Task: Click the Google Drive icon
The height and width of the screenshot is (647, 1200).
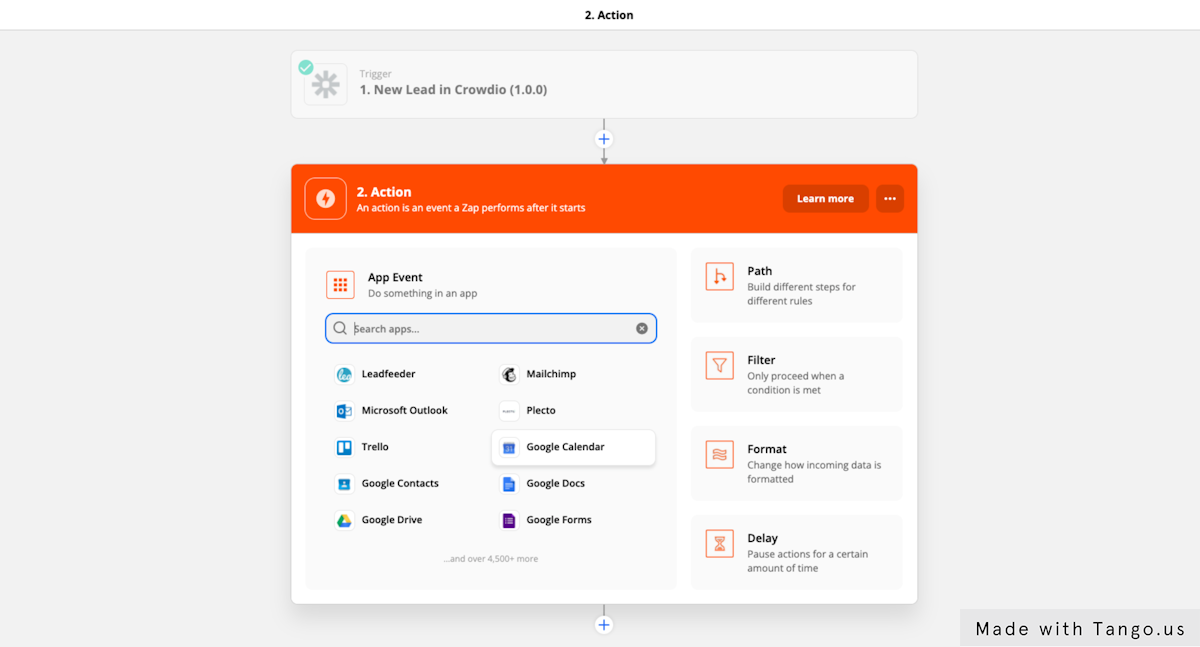Action: tap(344, 520)
